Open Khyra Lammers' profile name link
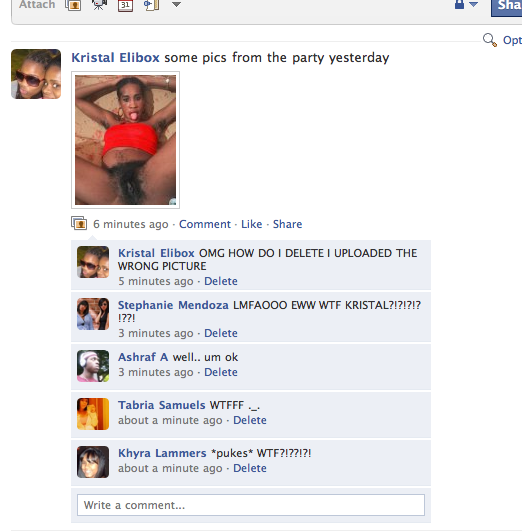 [x=162, y=453]
